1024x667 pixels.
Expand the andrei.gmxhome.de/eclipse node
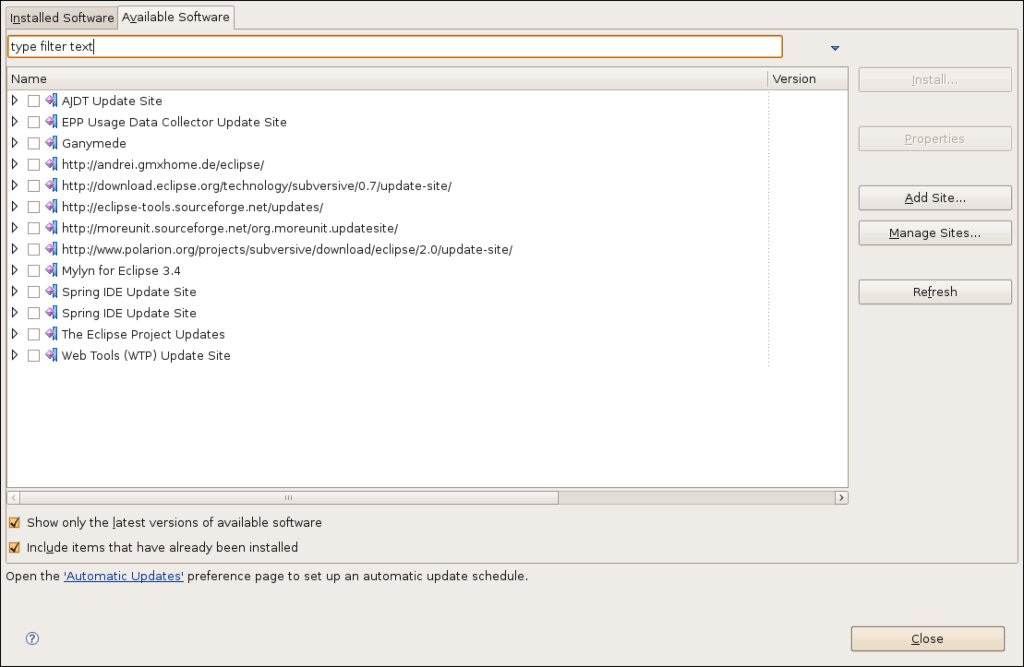tap(15, 164)
